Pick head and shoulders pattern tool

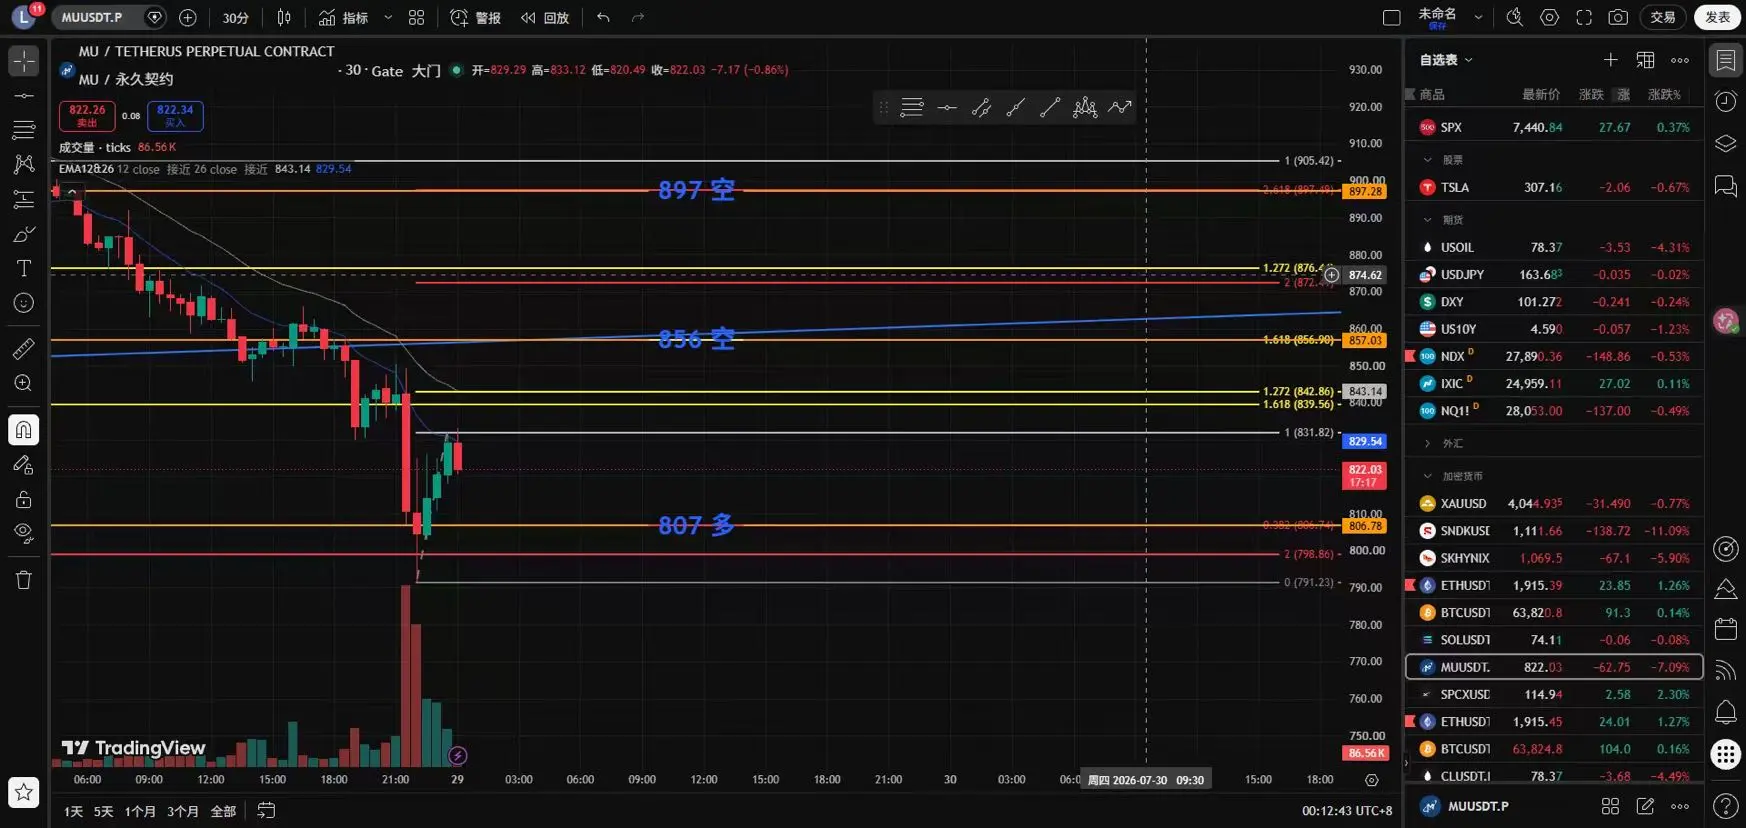1085,107
